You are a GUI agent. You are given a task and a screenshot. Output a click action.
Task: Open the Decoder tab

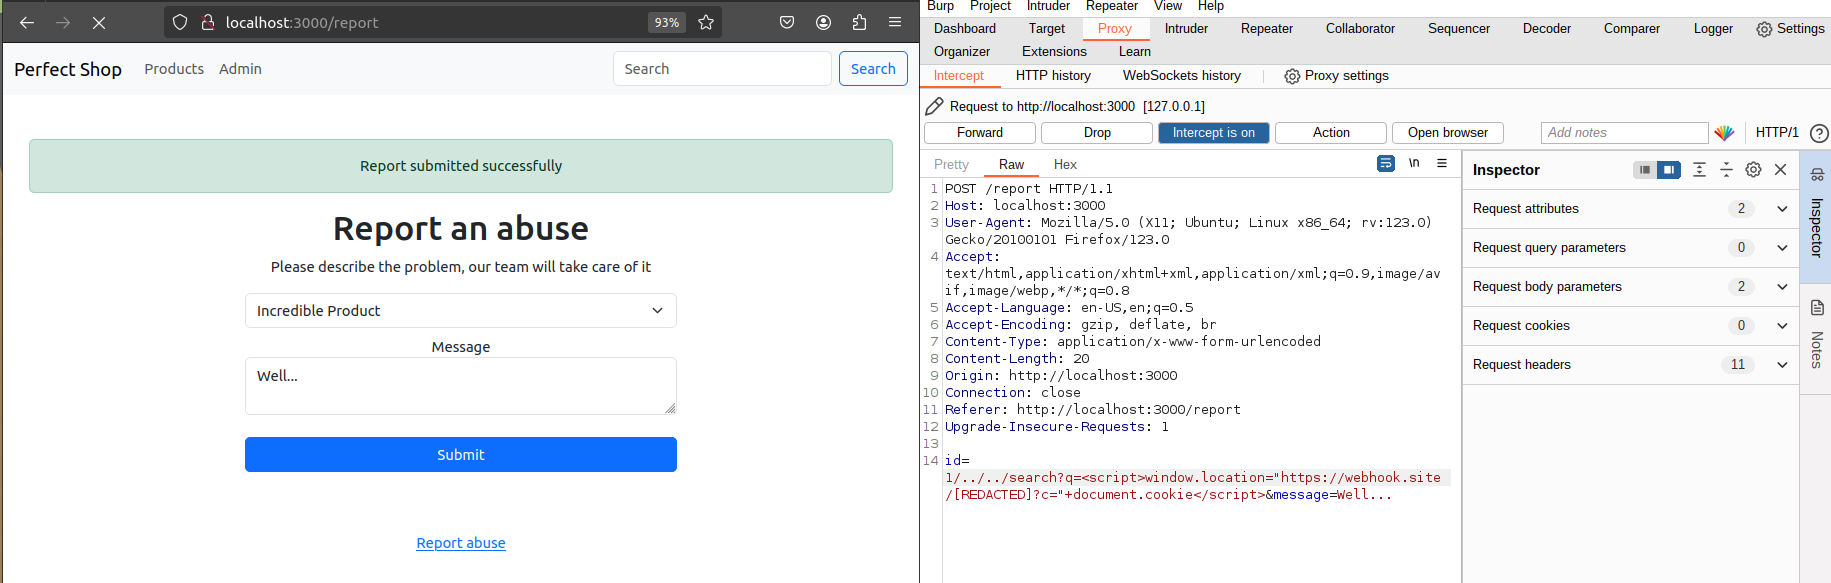click(x=1547, y=29)
